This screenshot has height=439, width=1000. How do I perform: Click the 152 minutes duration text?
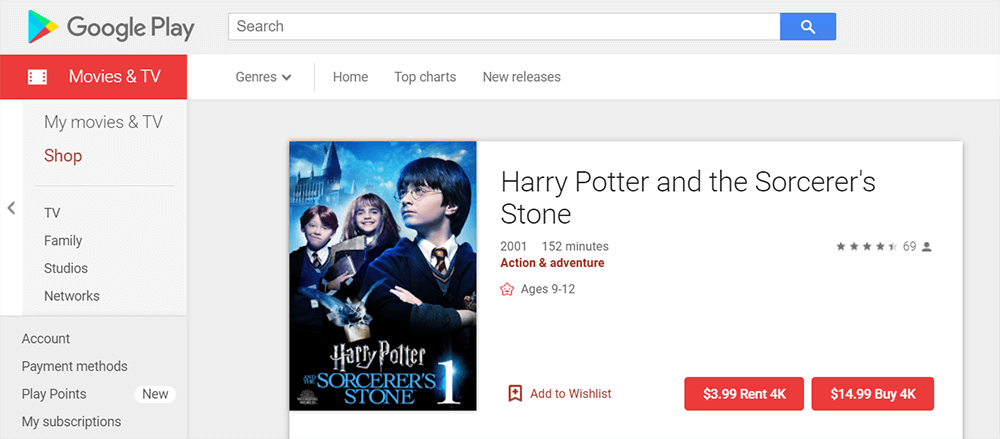coord(575,246)
